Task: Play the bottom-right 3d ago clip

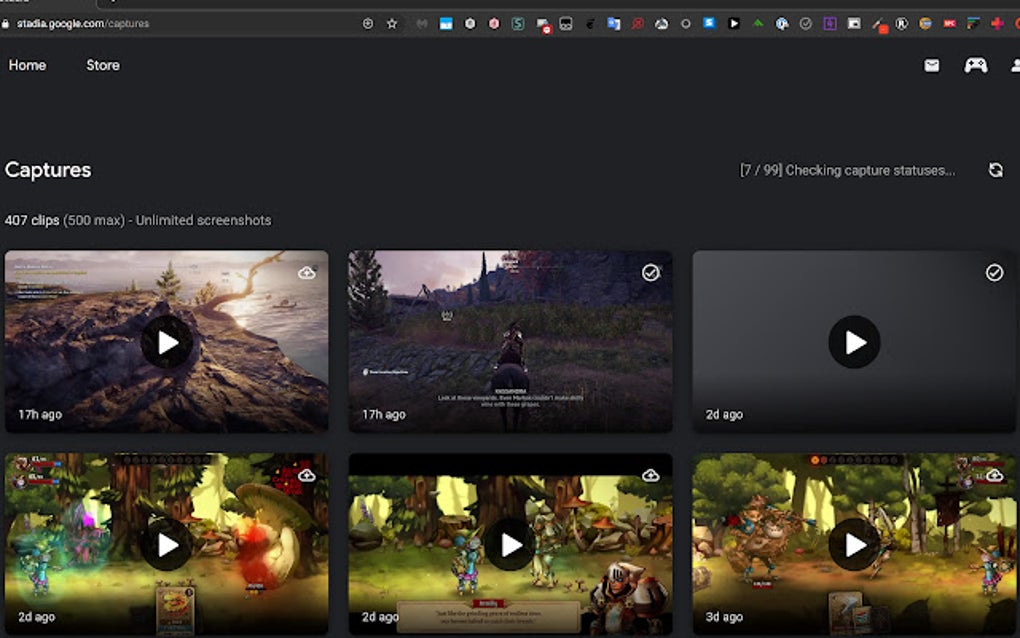Action: [x=855, y=545]
